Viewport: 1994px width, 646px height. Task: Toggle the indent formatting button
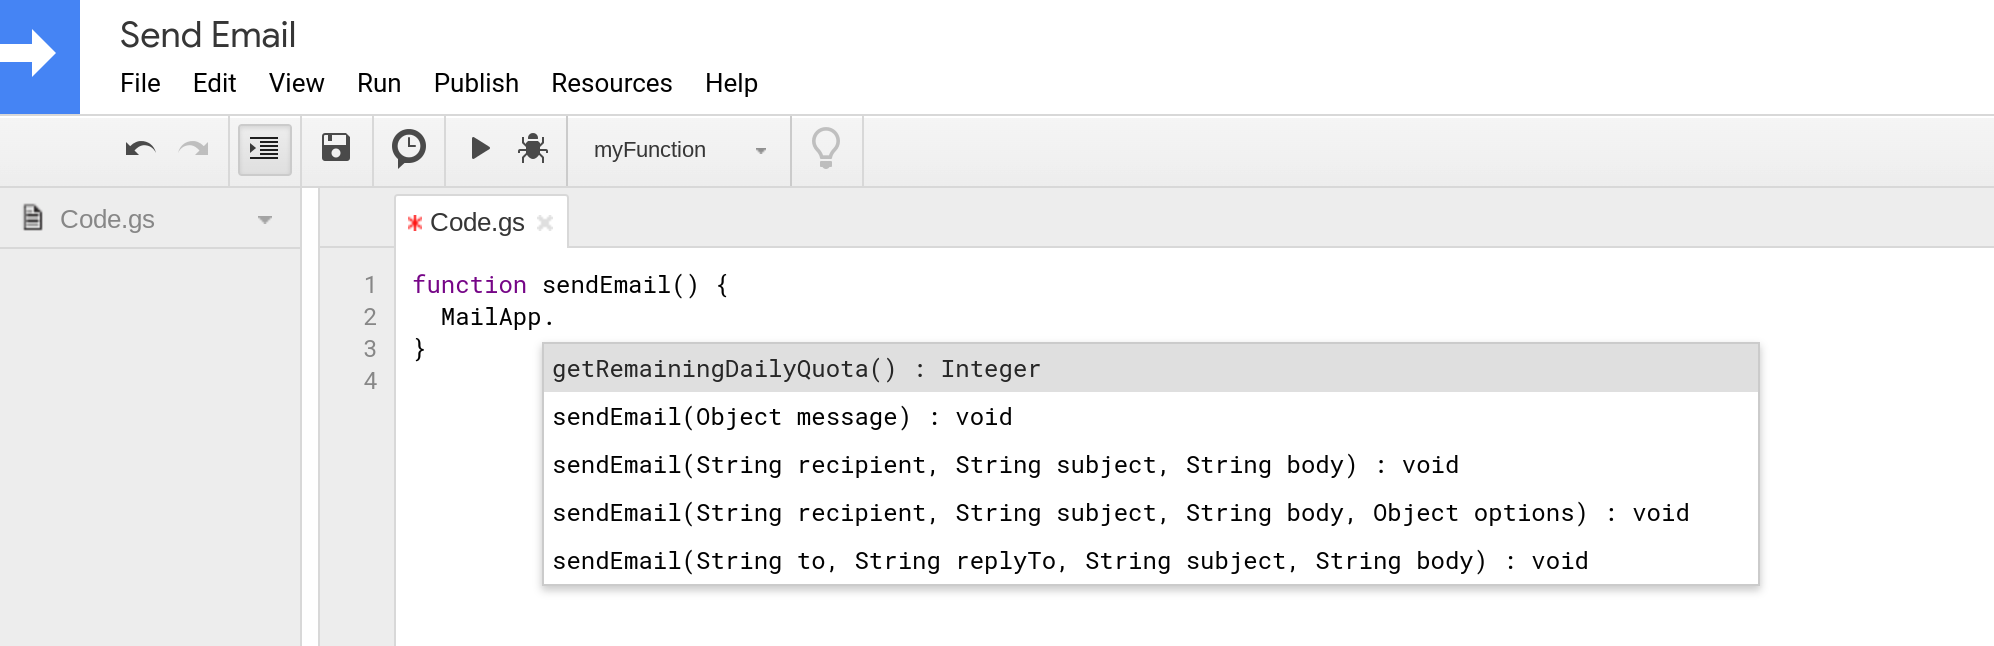point(264,150)
